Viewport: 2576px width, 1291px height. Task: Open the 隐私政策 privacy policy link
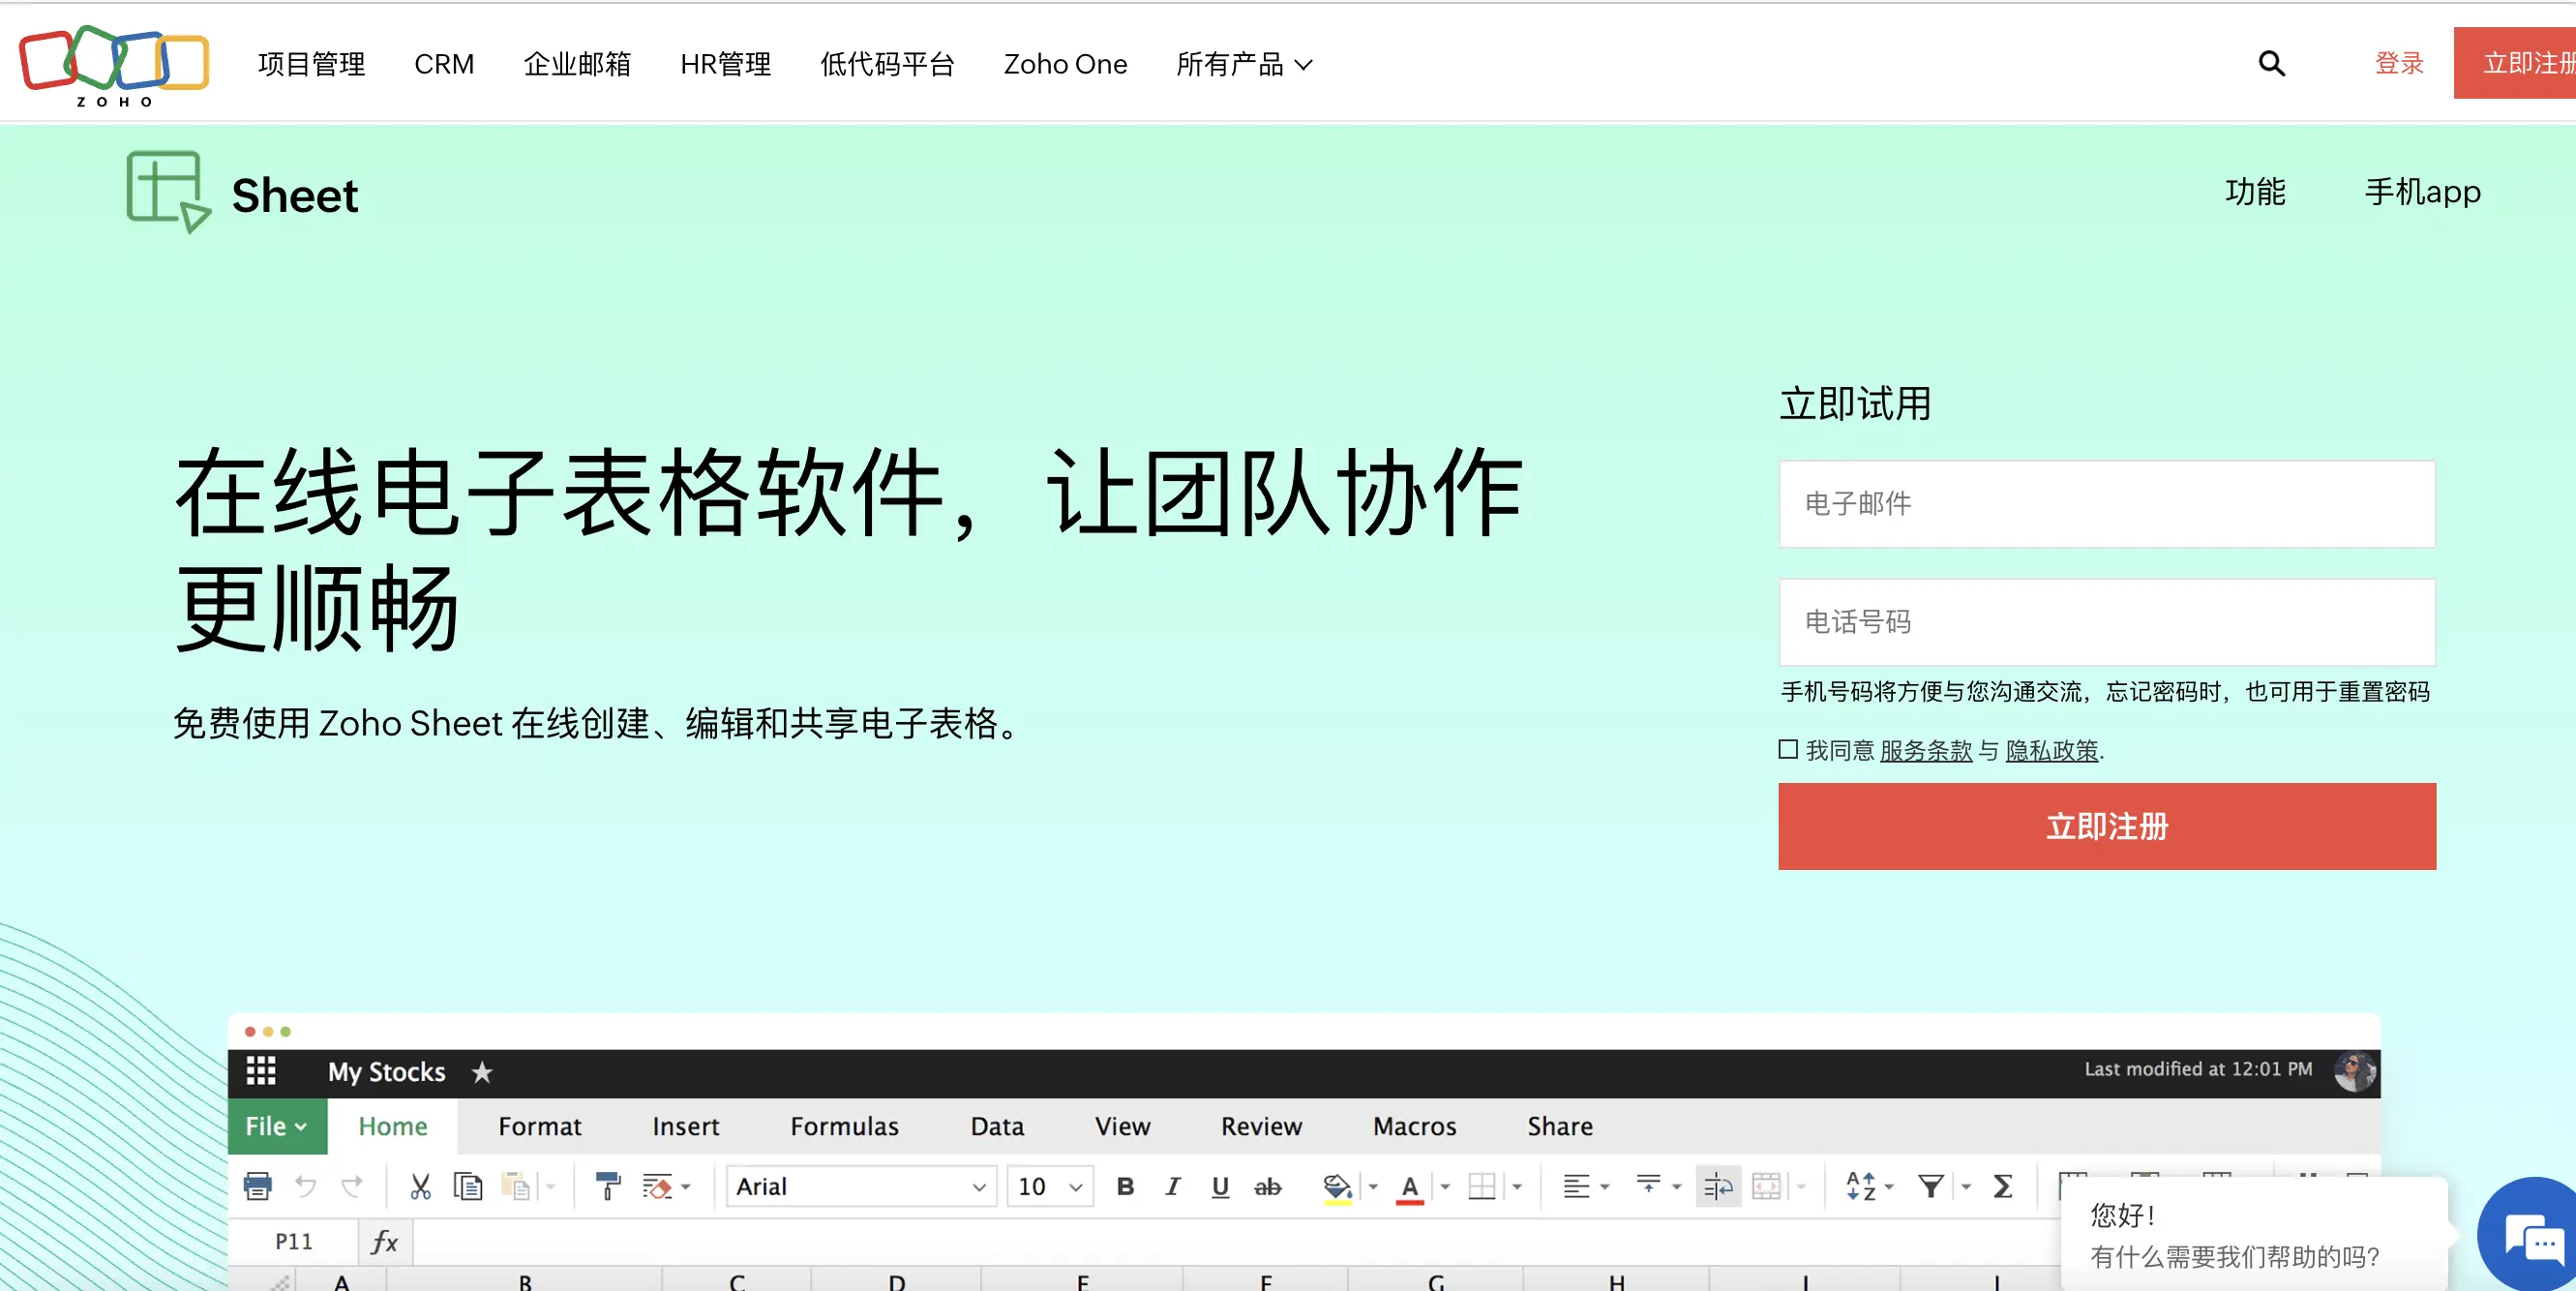point(2052,751)
